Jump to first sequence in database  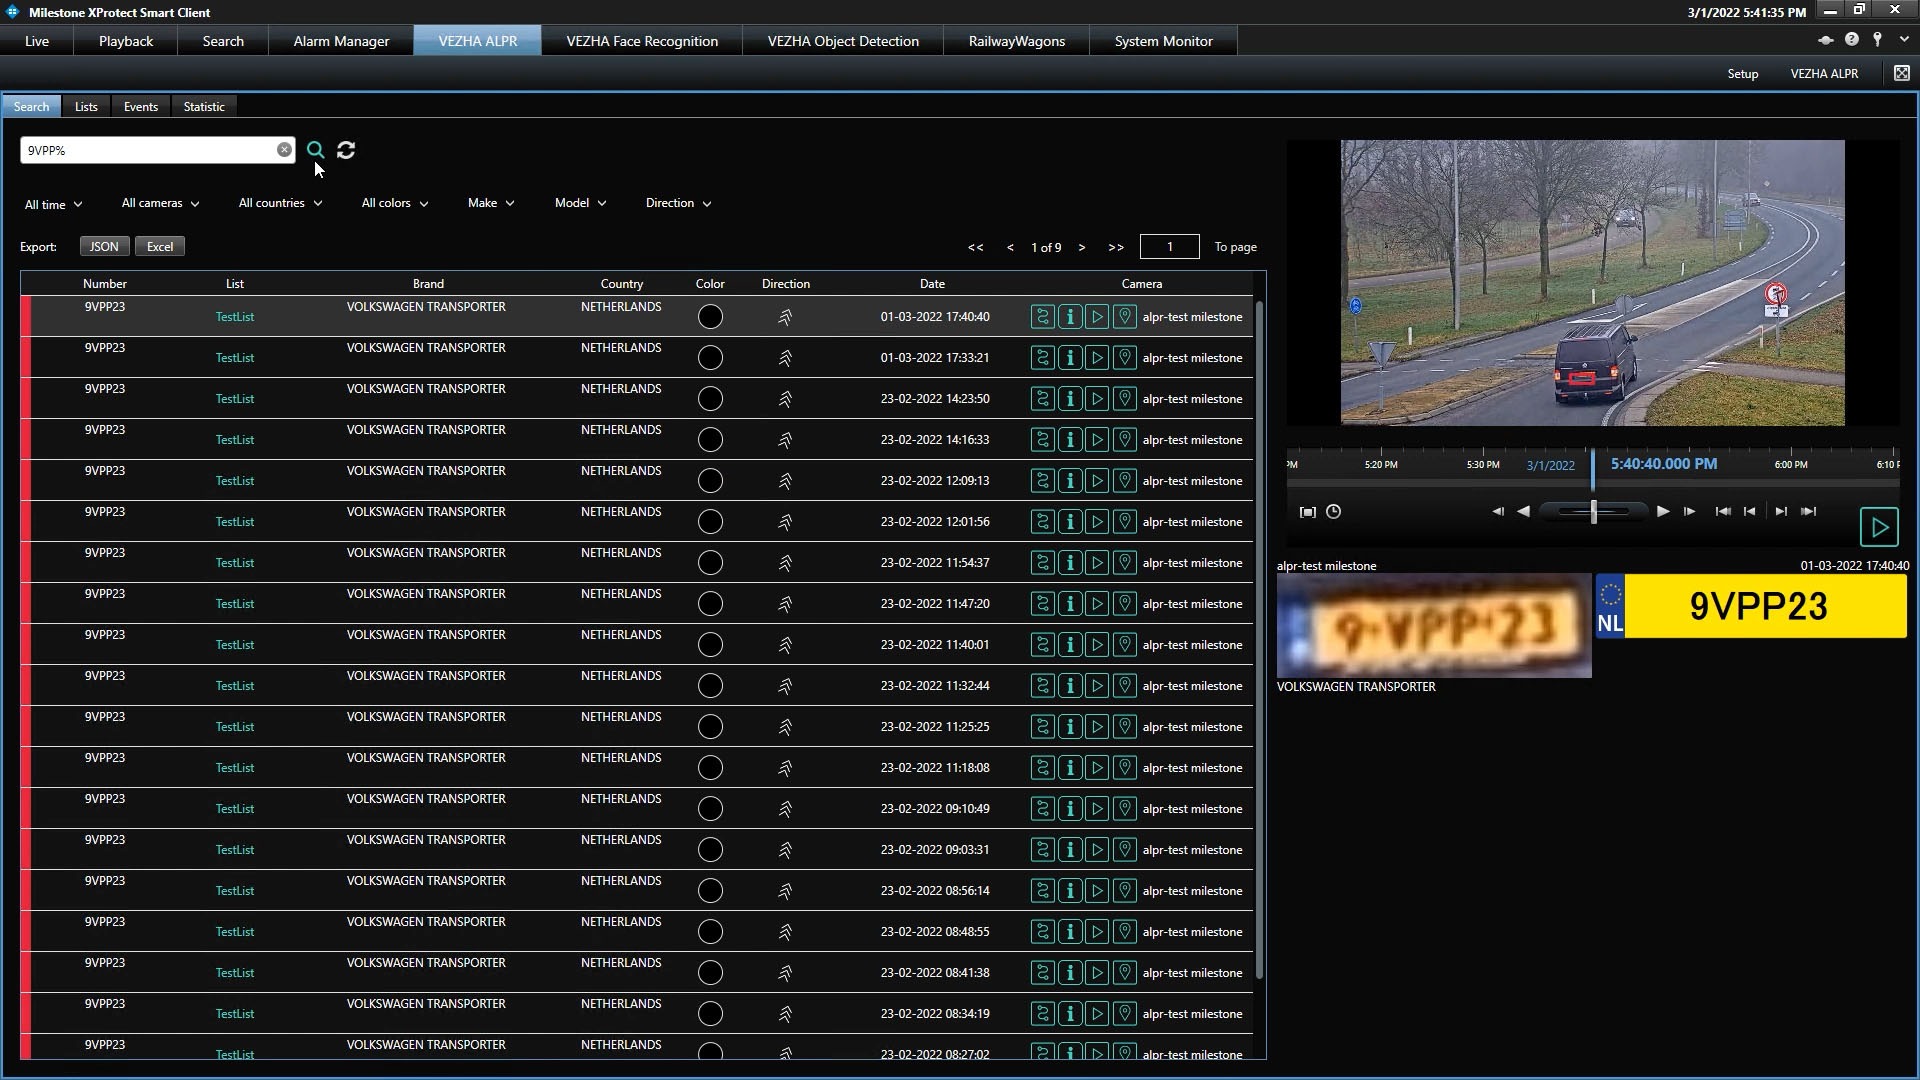[1722, 512]
